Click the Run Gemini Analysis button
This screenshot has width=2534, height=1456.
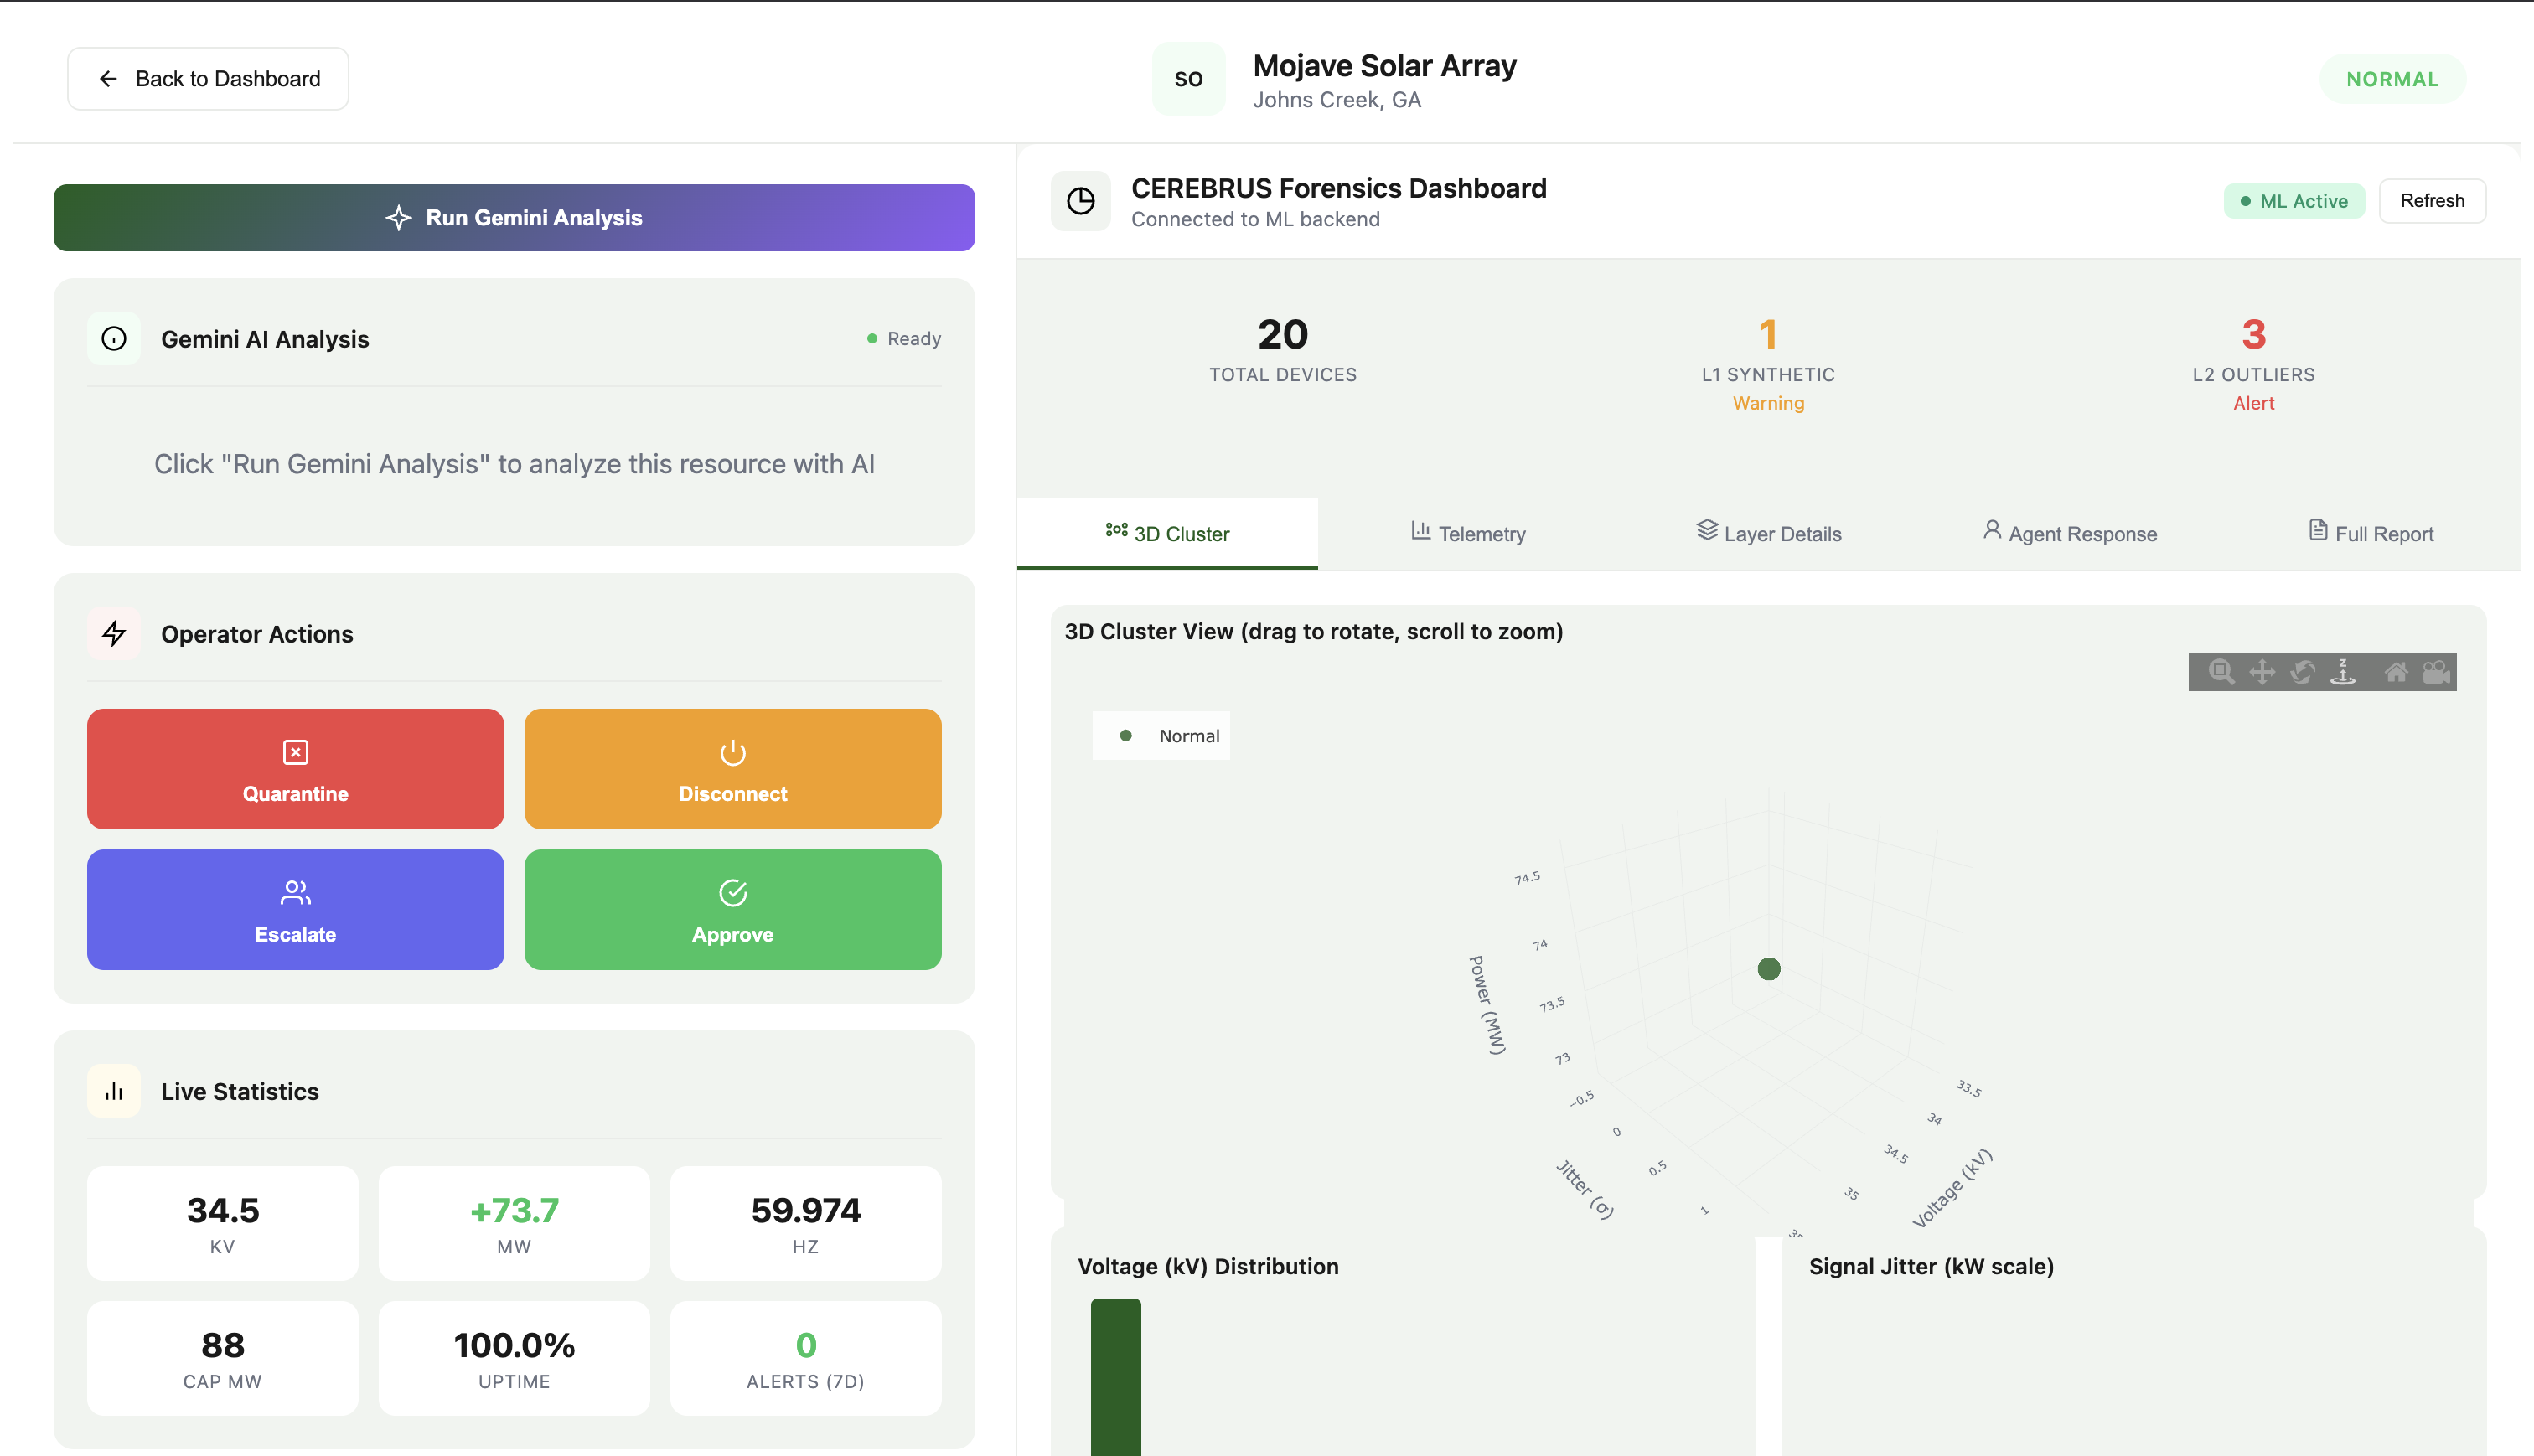[514, 218]
